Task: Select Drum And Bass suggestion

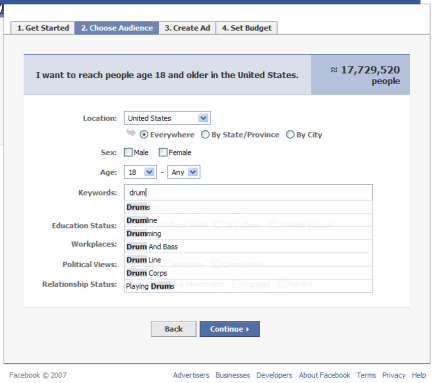Action: point(248,246)
